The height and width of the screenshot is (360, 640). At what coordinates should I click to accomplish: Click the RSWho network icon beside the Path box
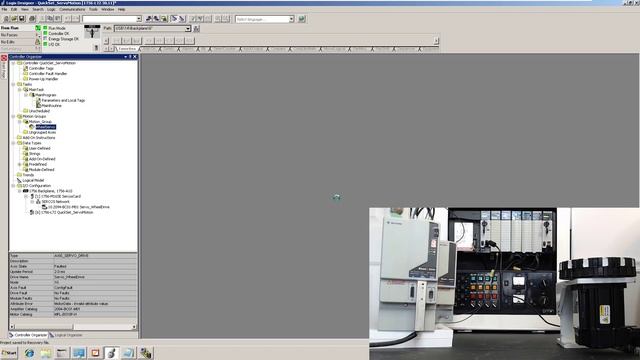click(x=196, y=29)
